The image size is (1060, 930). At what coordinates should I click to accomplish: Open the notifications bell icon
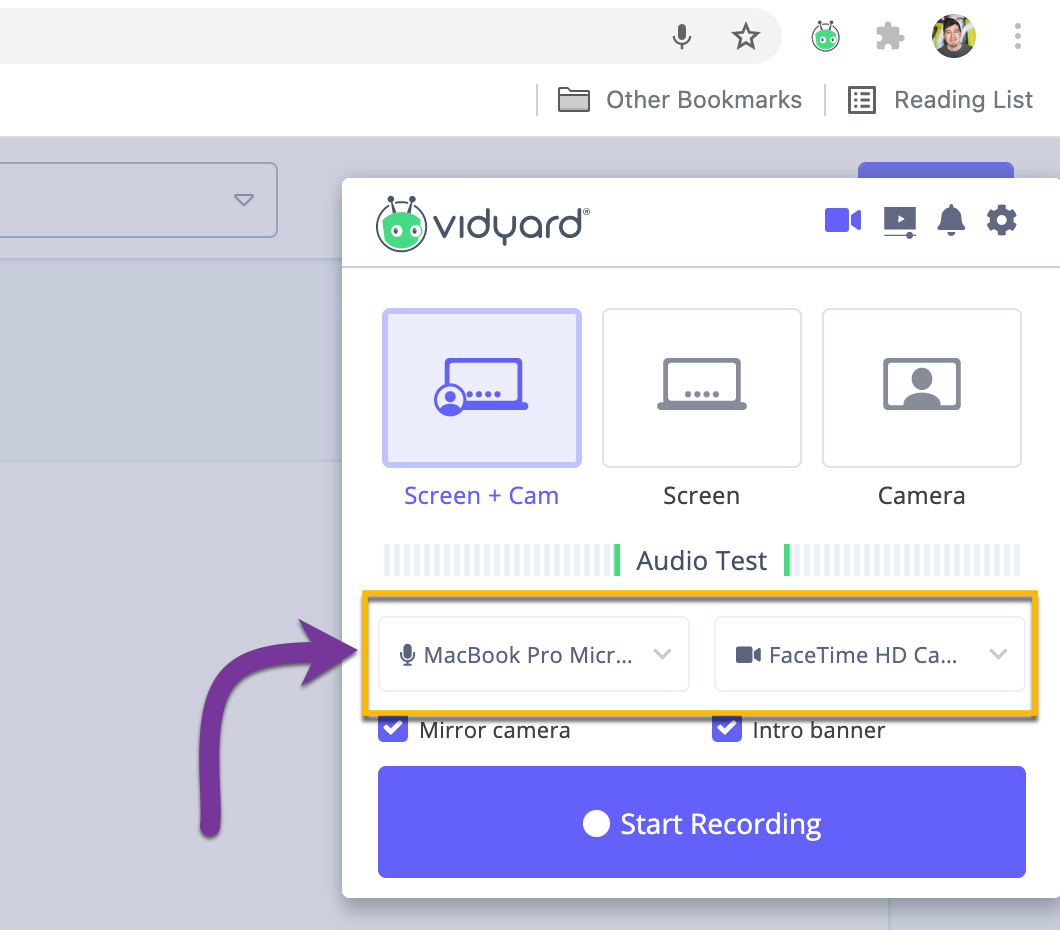(950, 220)
